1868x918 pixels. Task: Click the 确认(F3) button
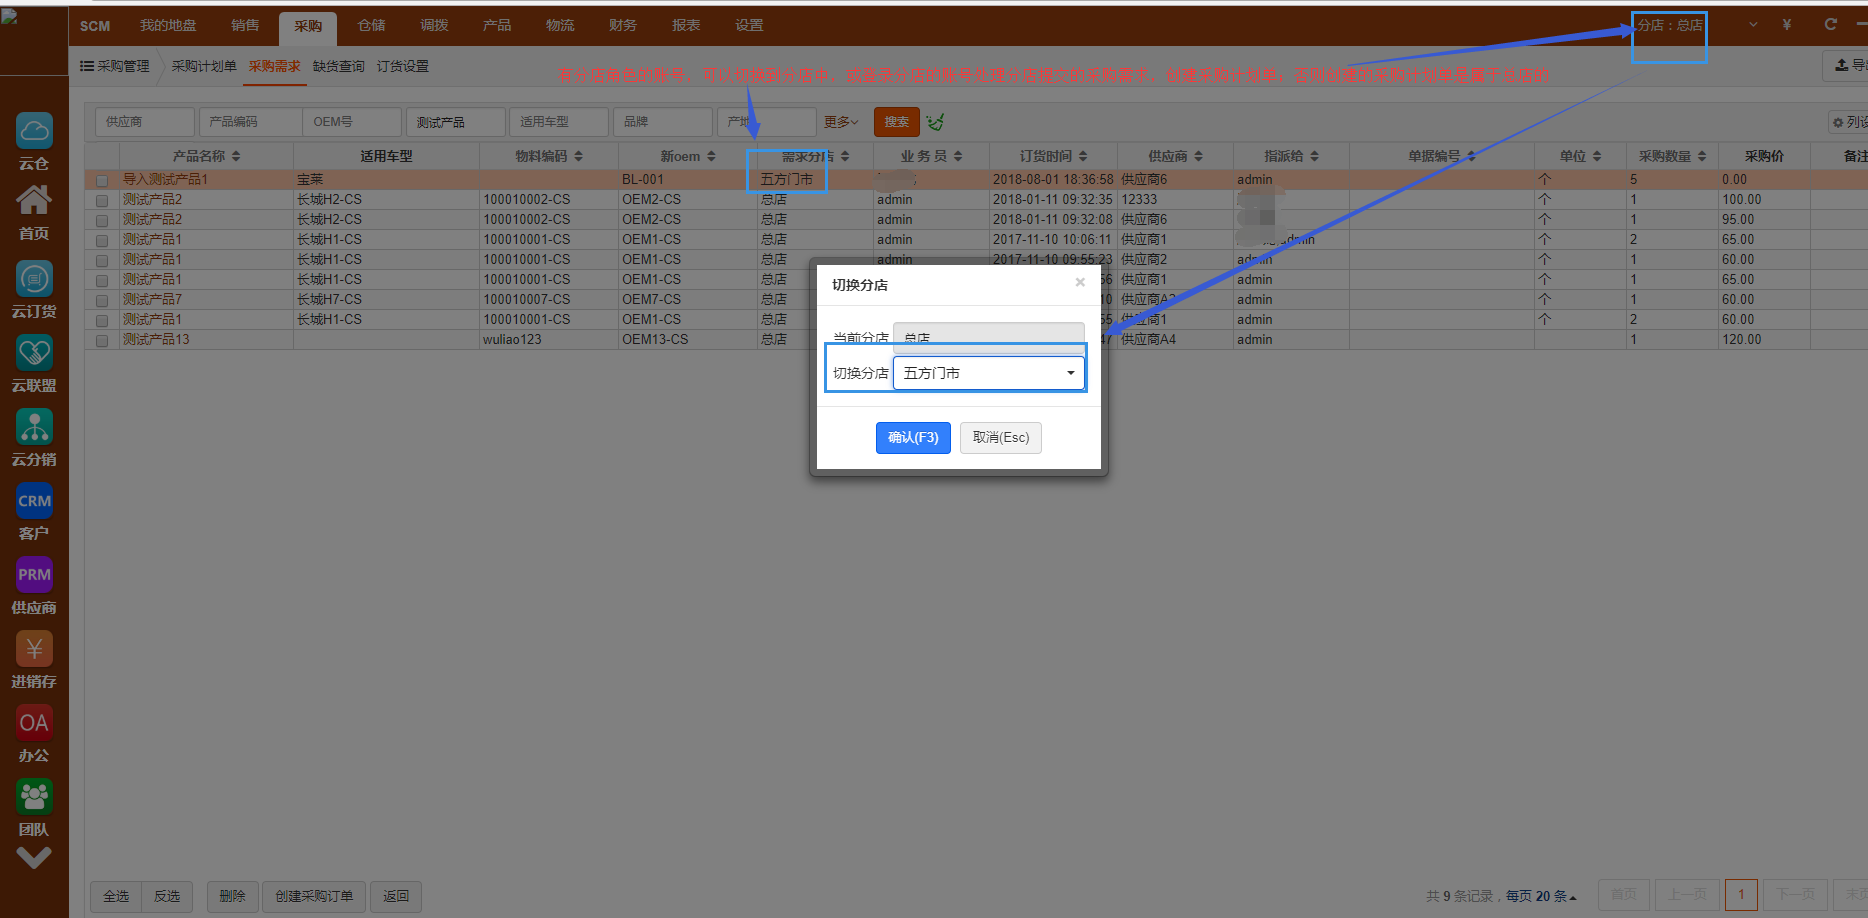[x=913, y=438]
